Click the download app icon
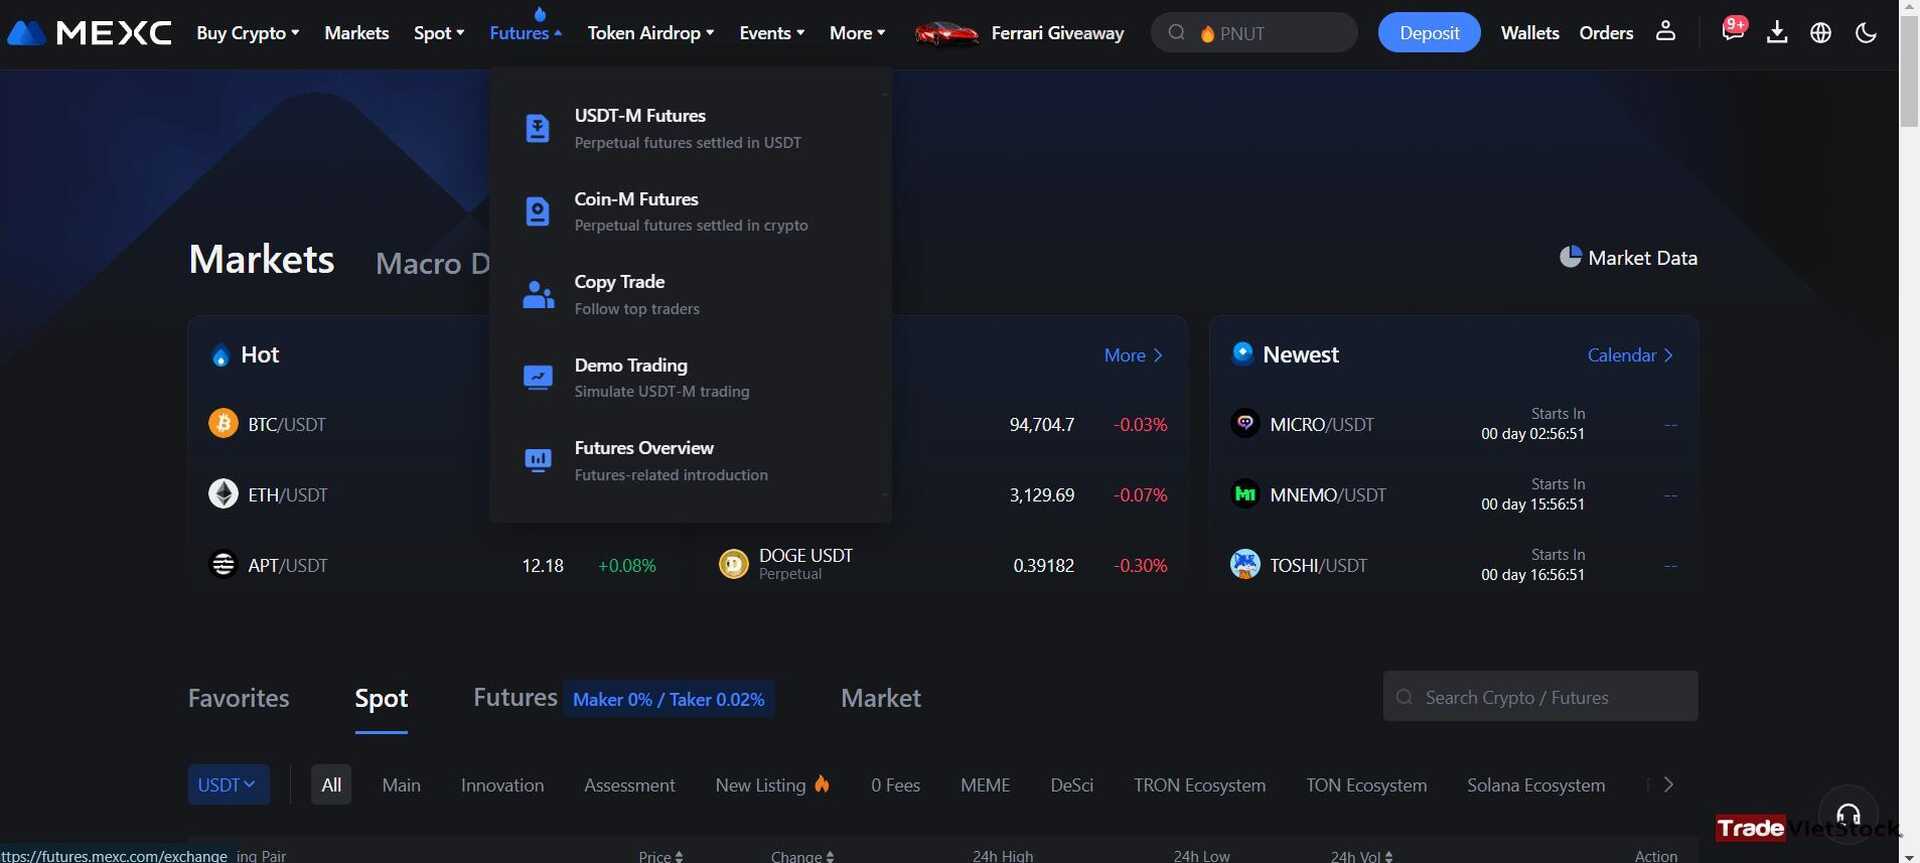 coord(1777,33)
